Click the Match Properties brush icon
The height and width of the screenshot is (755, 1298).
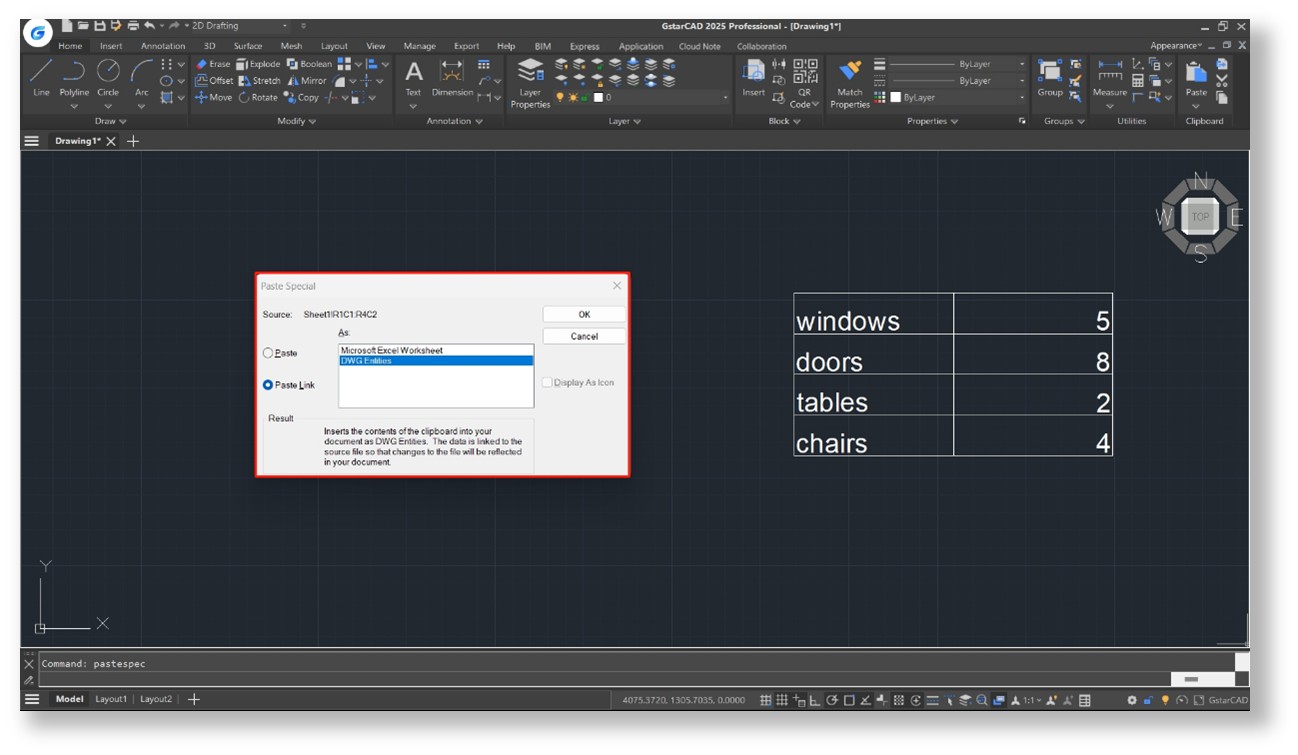click(849, 72)
